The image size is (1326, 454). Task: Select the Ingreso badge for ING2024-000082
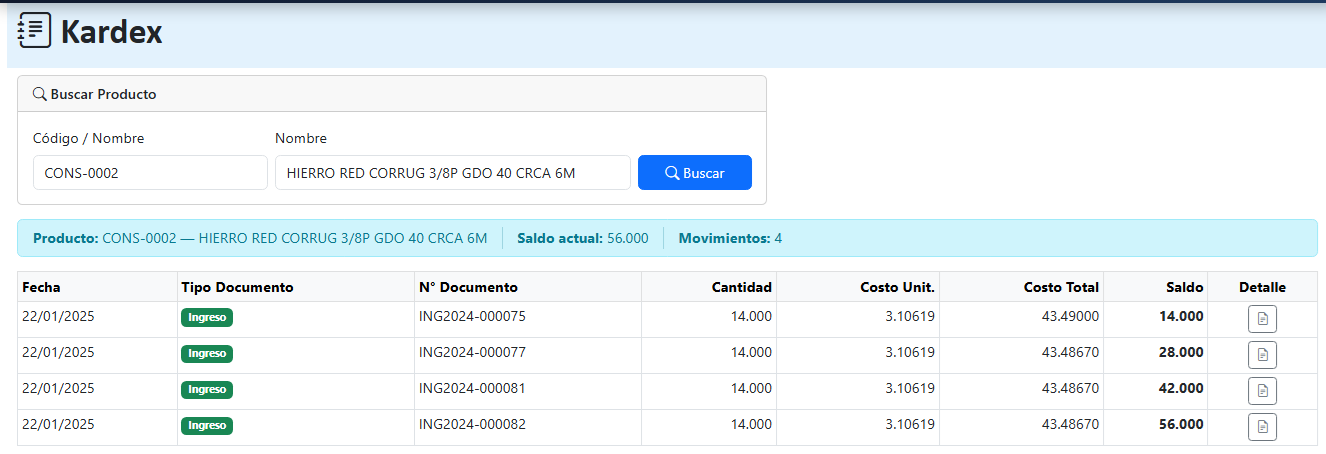(x=207, y=425)
